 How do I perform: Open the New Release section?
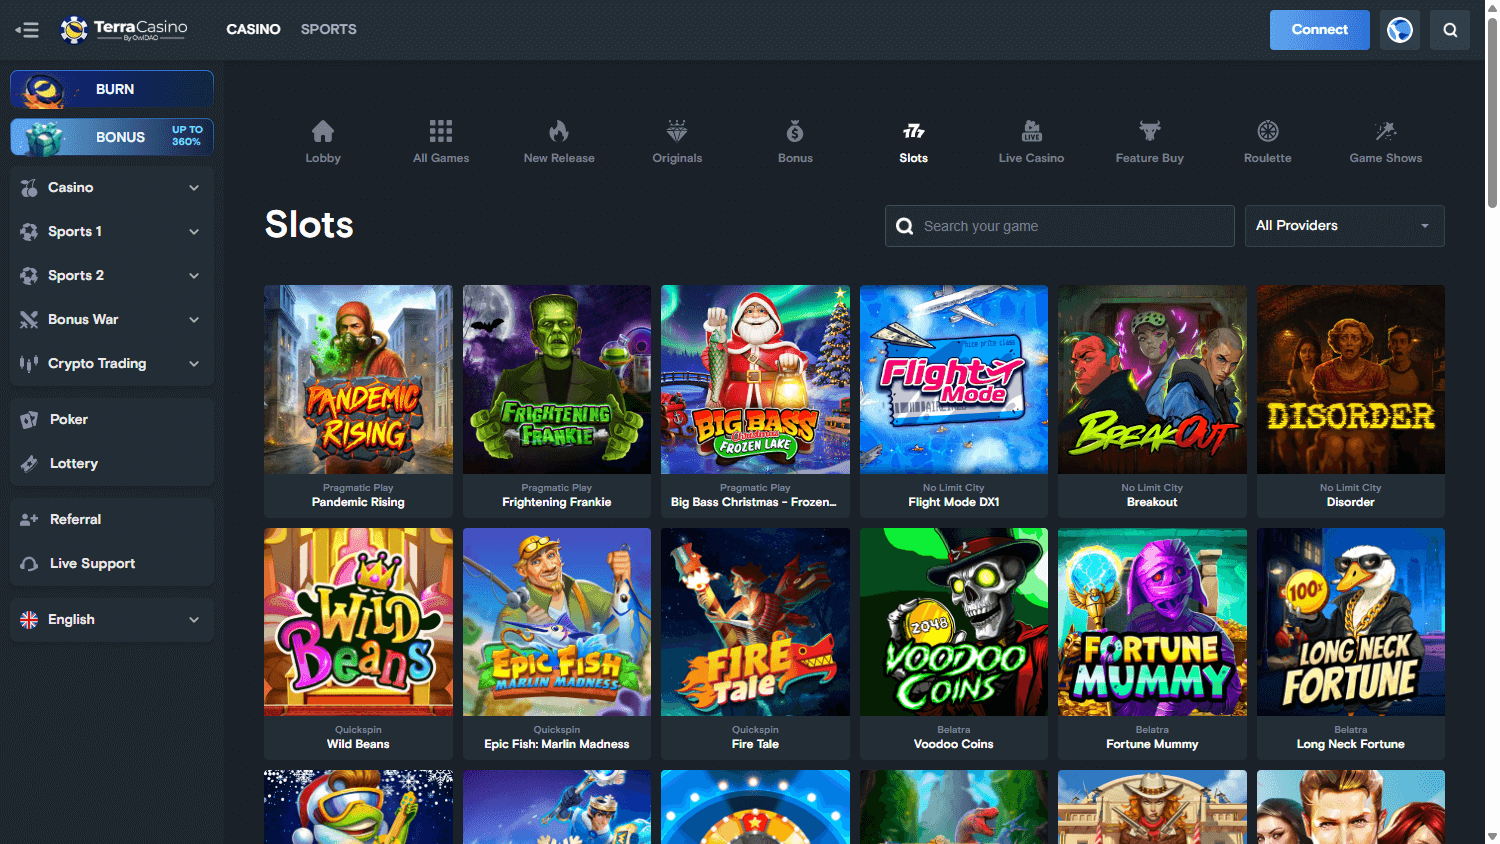[558, 140]
